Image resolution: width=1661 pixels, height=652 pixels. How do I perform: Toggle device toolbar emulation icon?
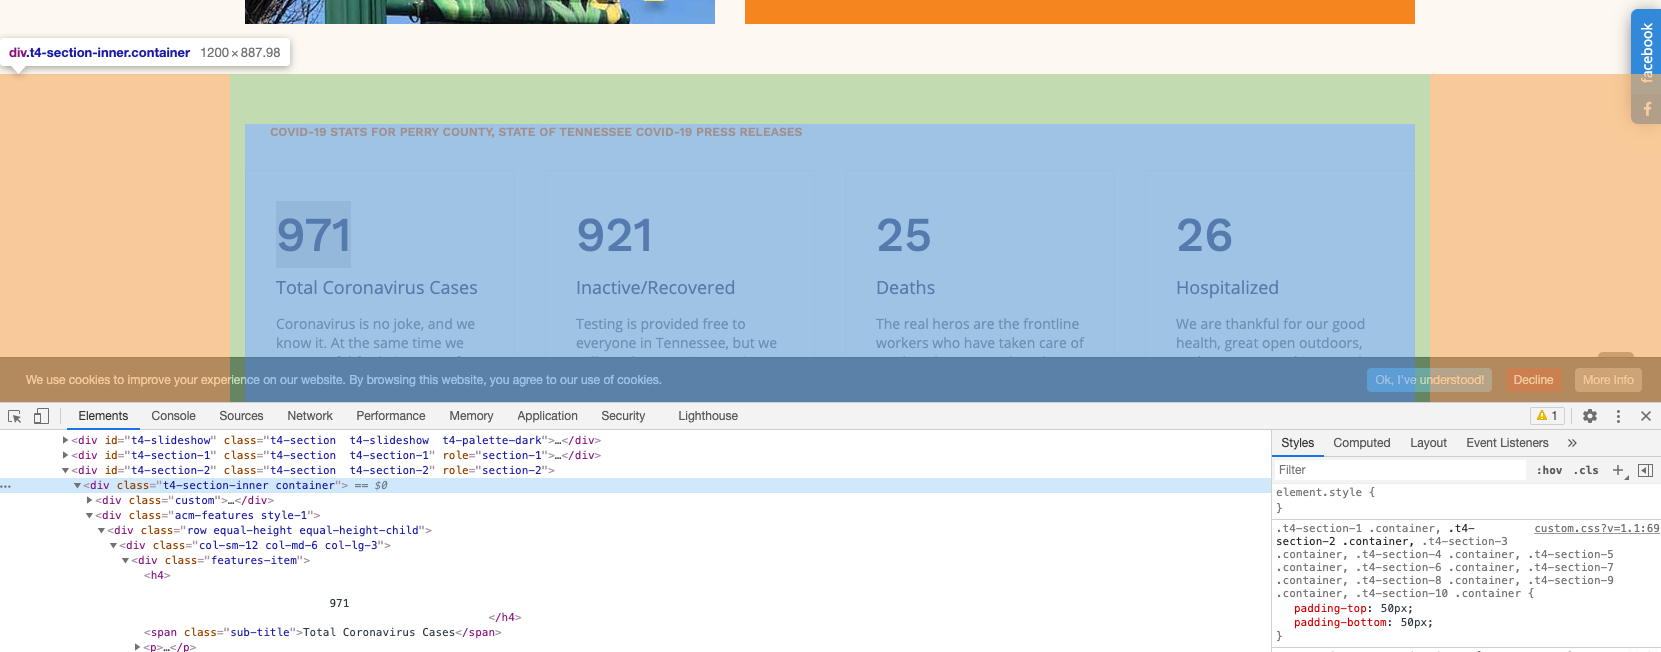[x=41, y=416]
